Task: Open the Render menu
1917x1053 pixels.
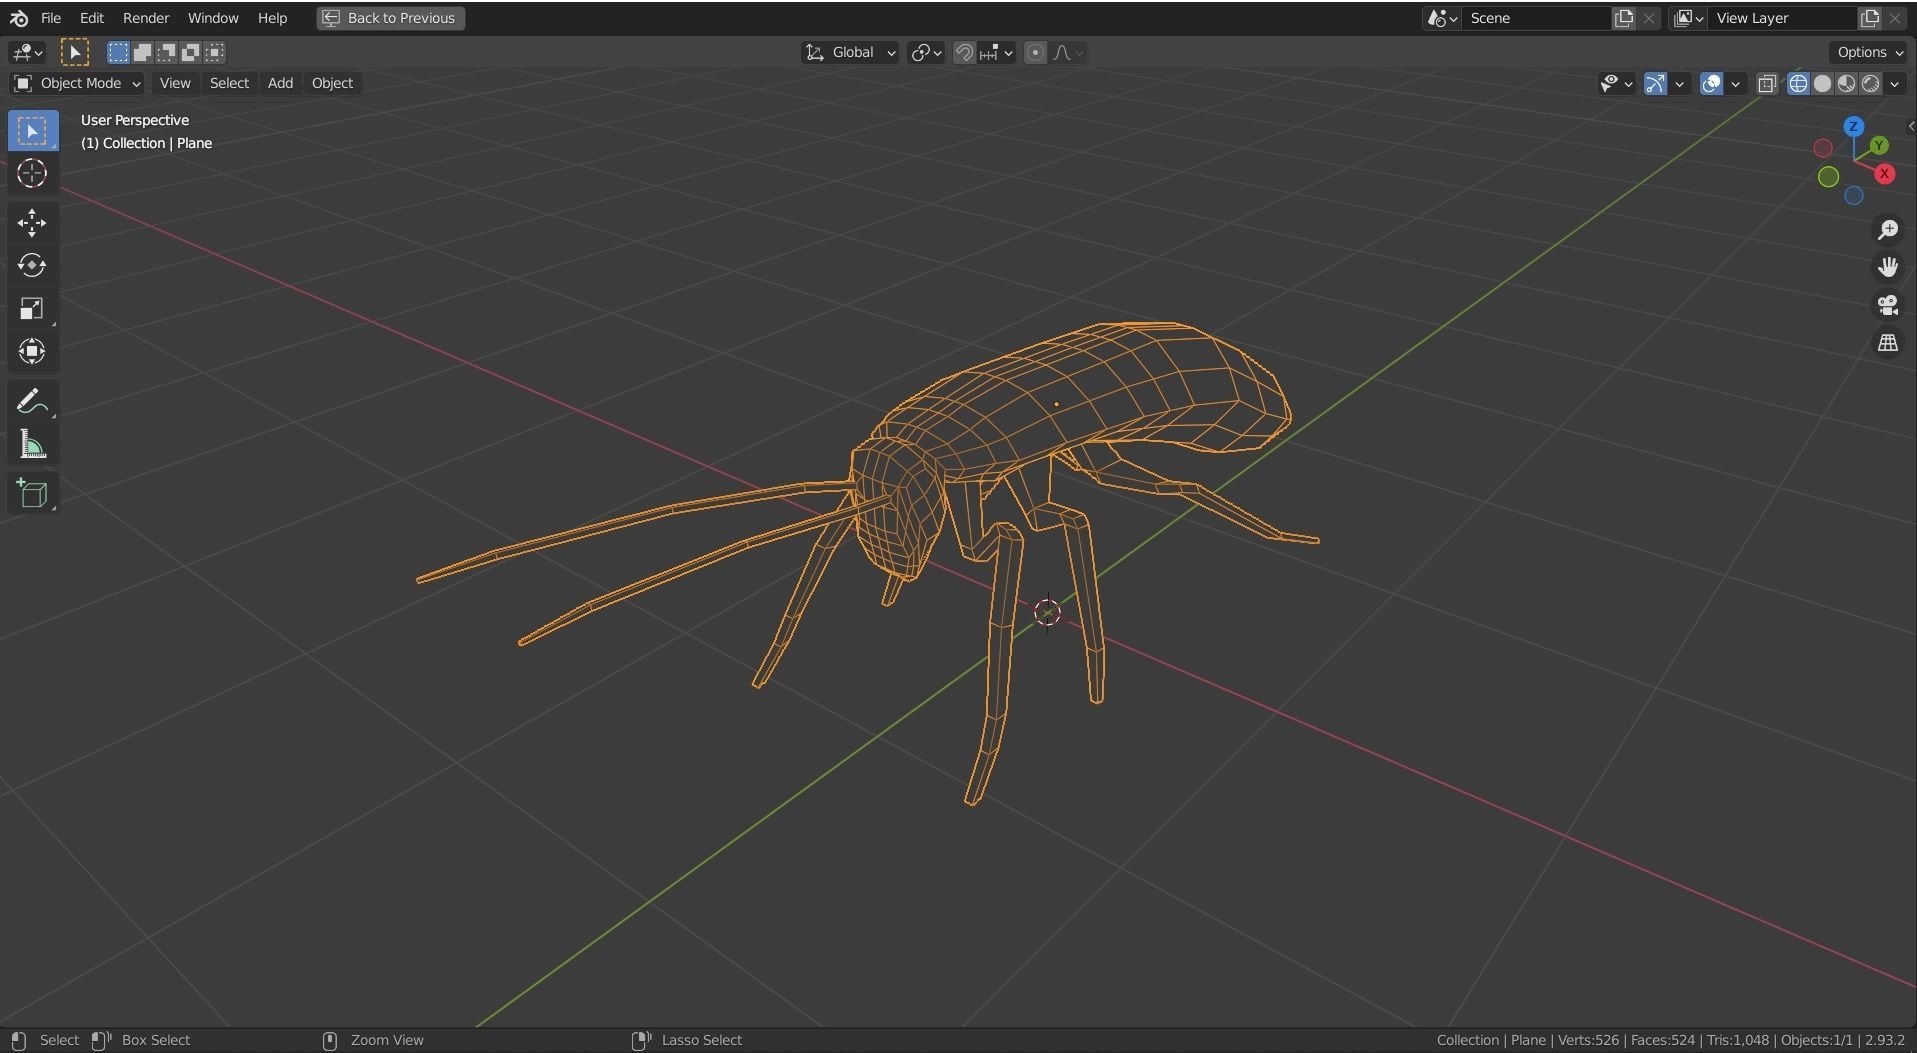Action: pos(145,17)
